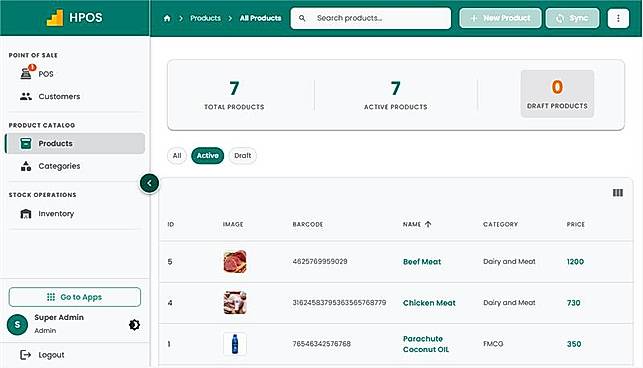Click the Sync refresh icon
643x368 pixels.
(x=560, y=18)
